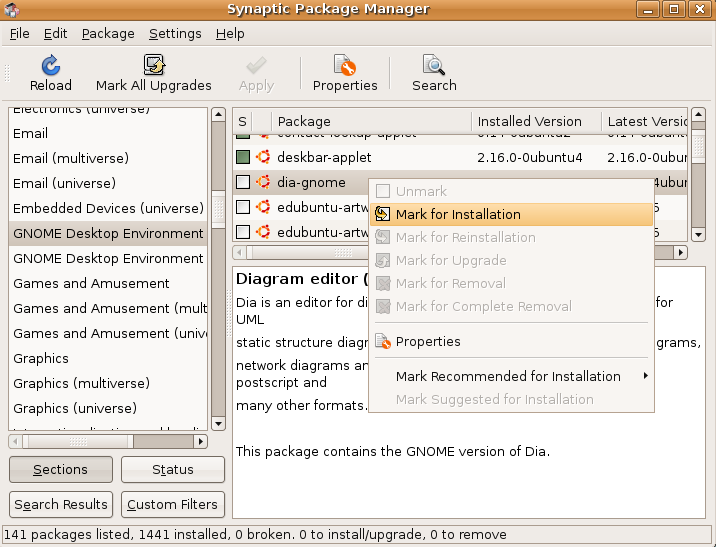Click the Apply checkmark icon
This screenshot has height=547, width=716.
[x=256, y=65]
